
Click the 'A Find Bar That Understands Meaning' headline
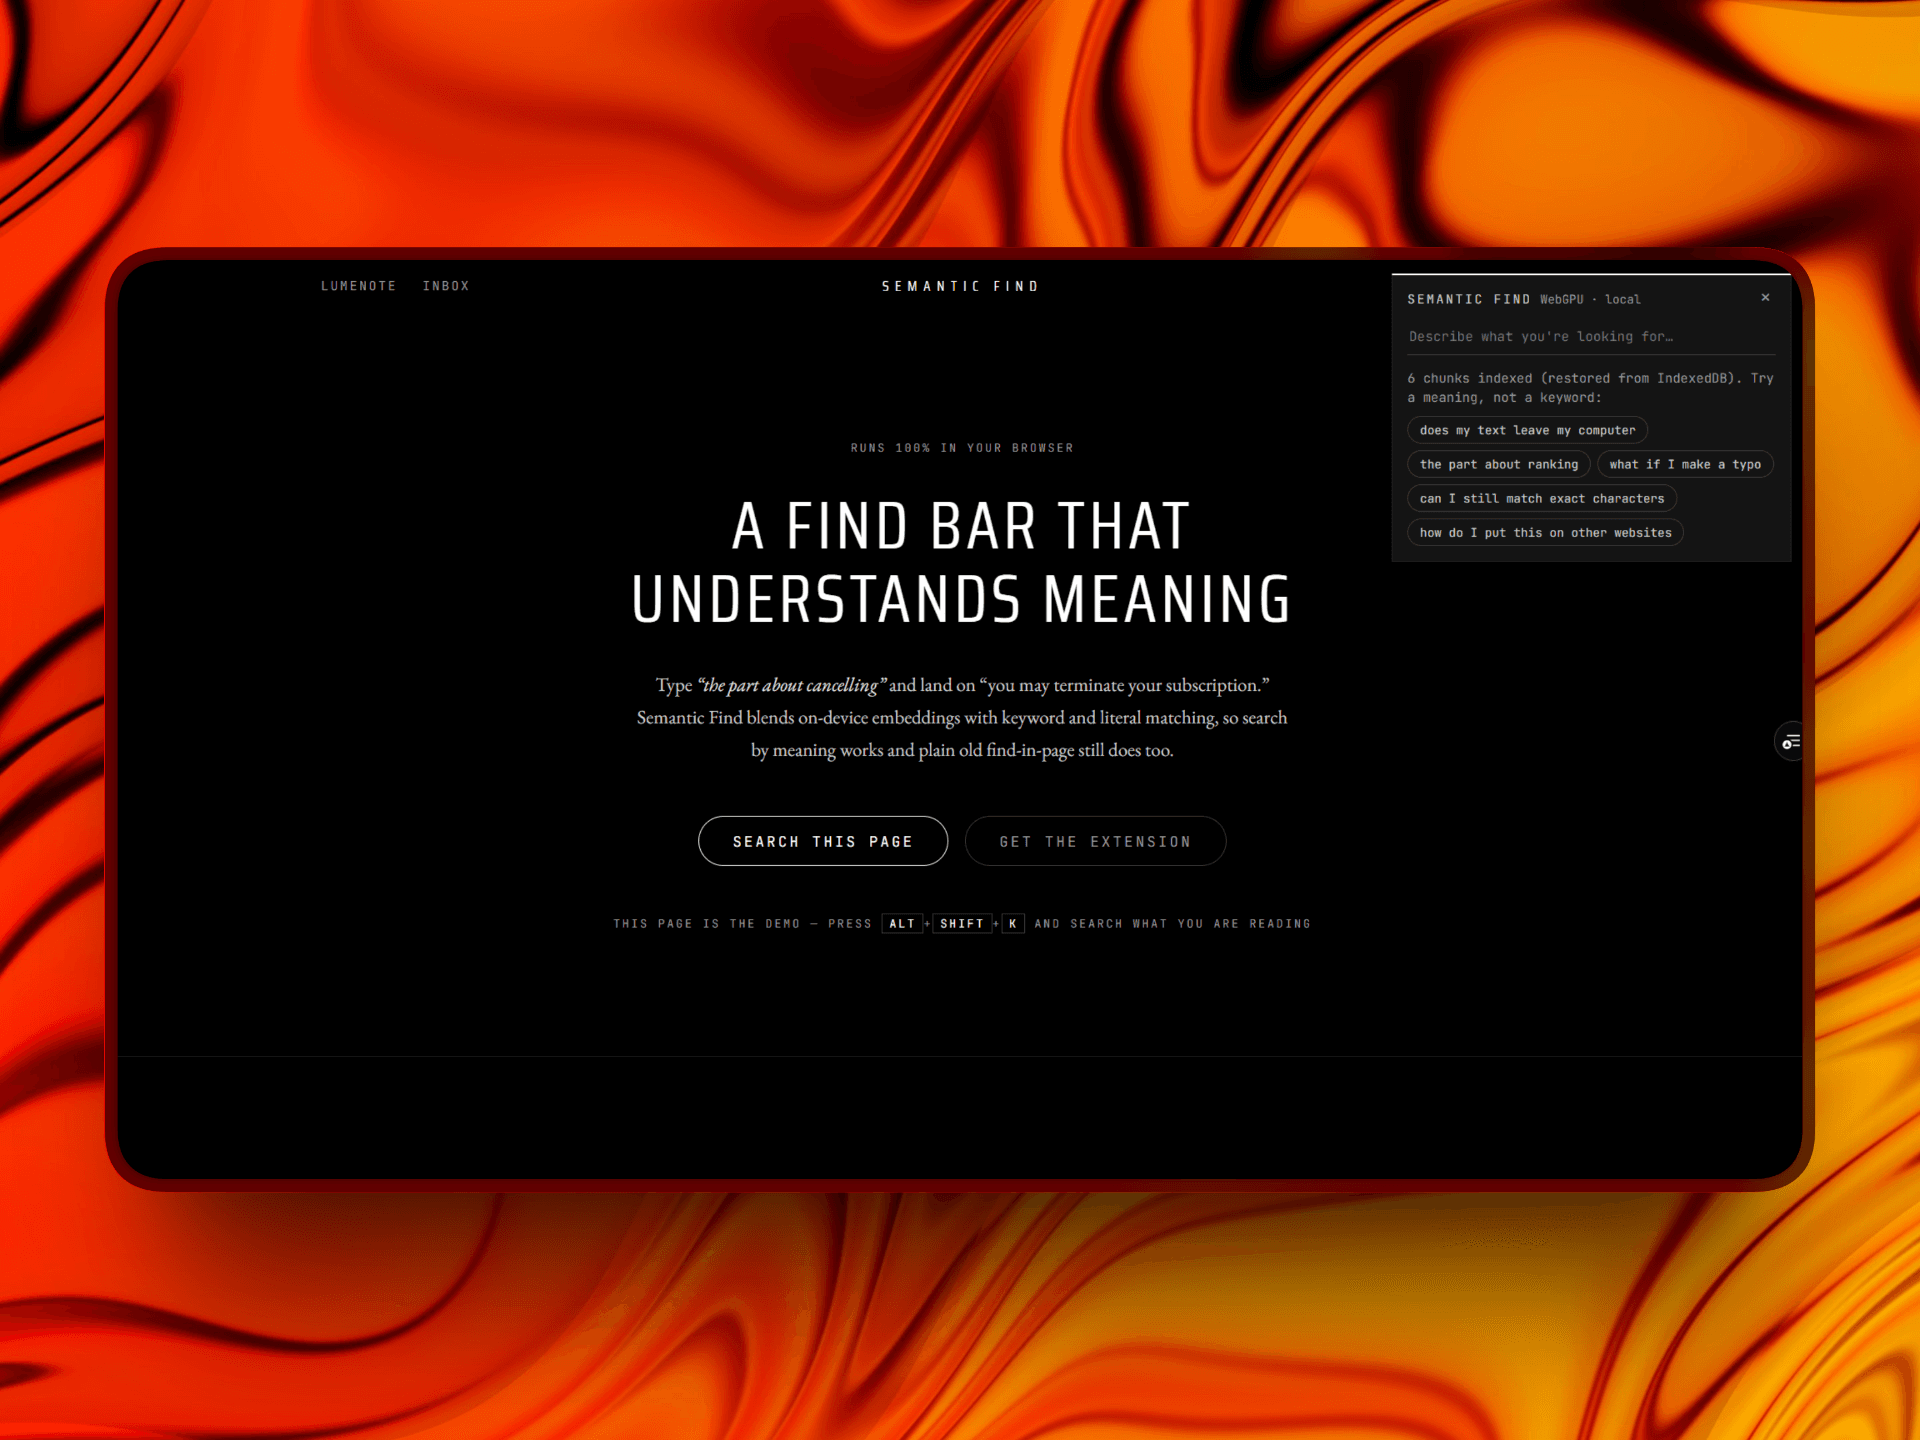pos(961,562)
